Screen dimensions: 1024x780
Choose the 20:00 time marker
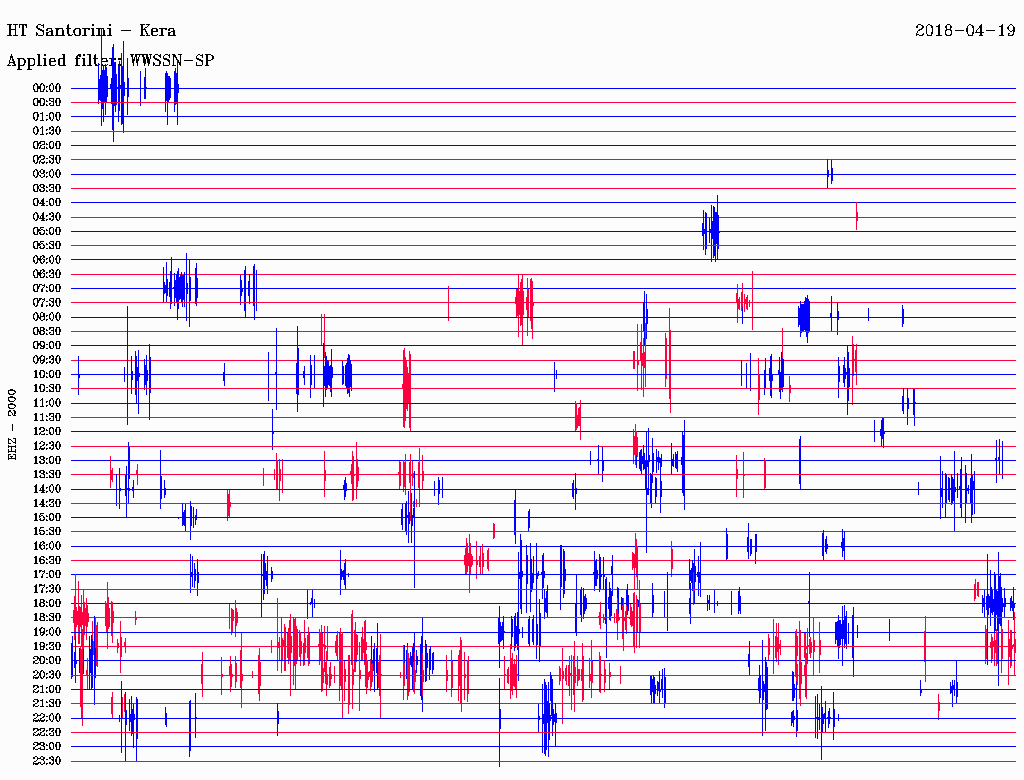point(47,660)
